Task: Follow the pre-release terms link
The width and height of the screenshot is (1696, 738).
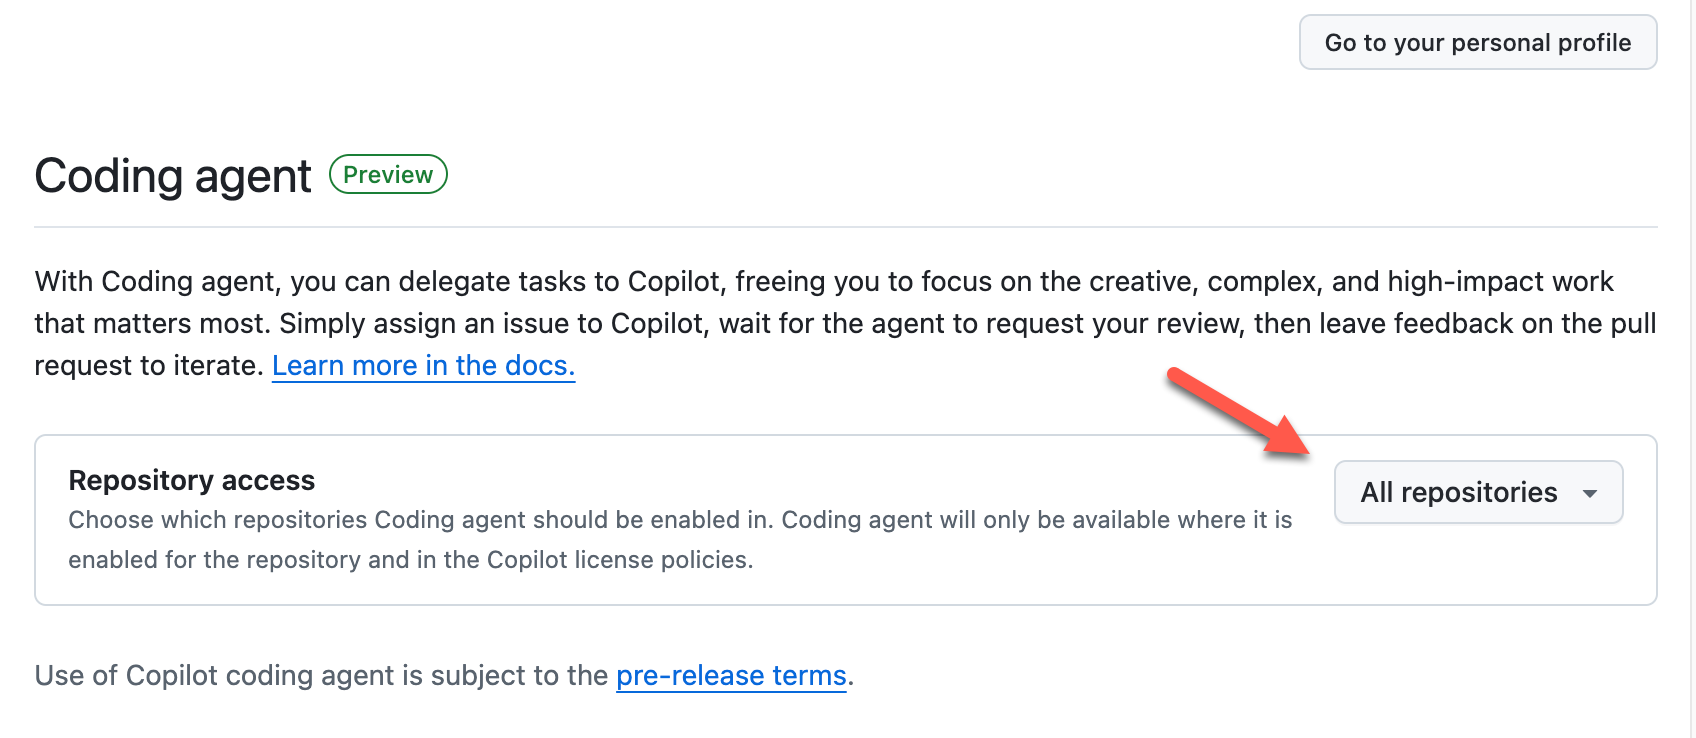Action: pyautogui.click(x=731, y=676)
